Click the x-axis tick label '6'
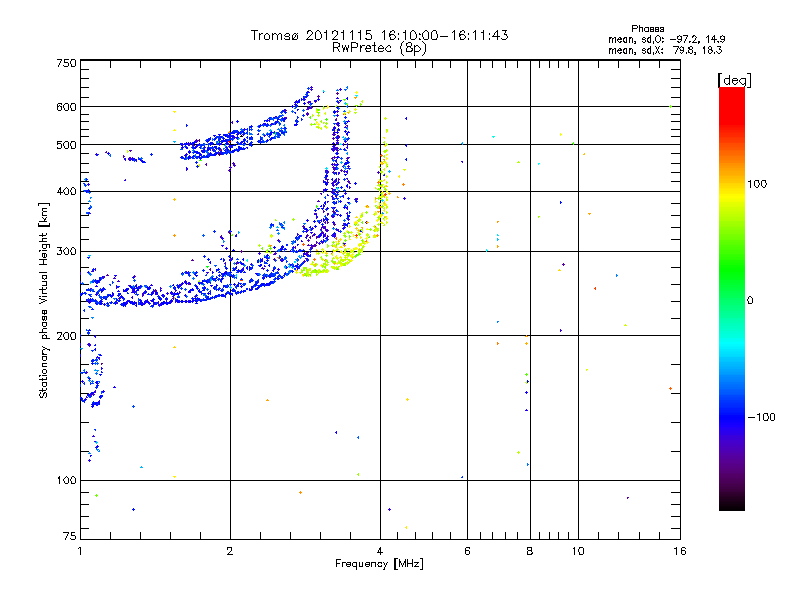800x600 pixels. click(467, 551)
